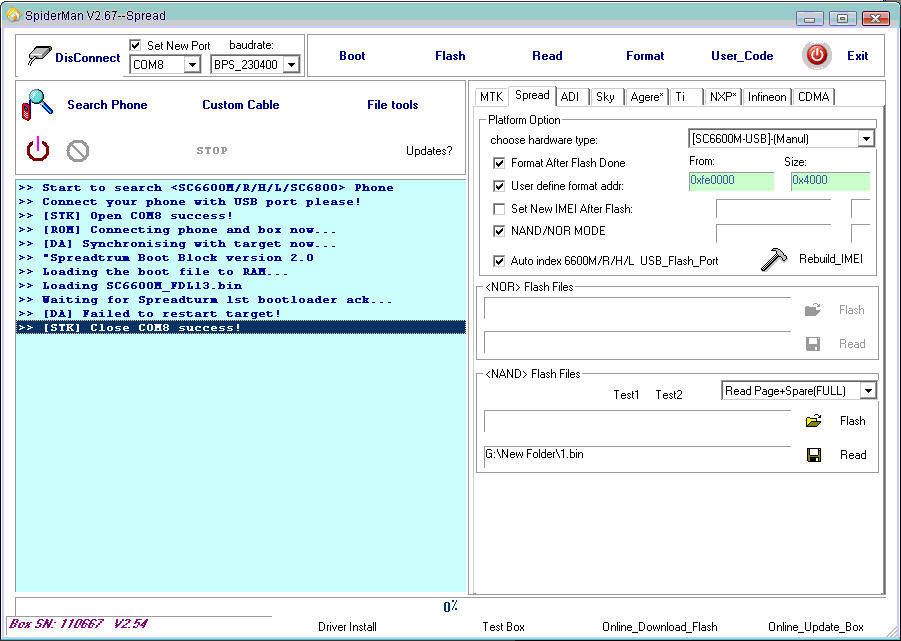Click the NOR open-folder Flash icon
Image resolution: width=901 pixels, height=641 pixels.
click(813, 310)
